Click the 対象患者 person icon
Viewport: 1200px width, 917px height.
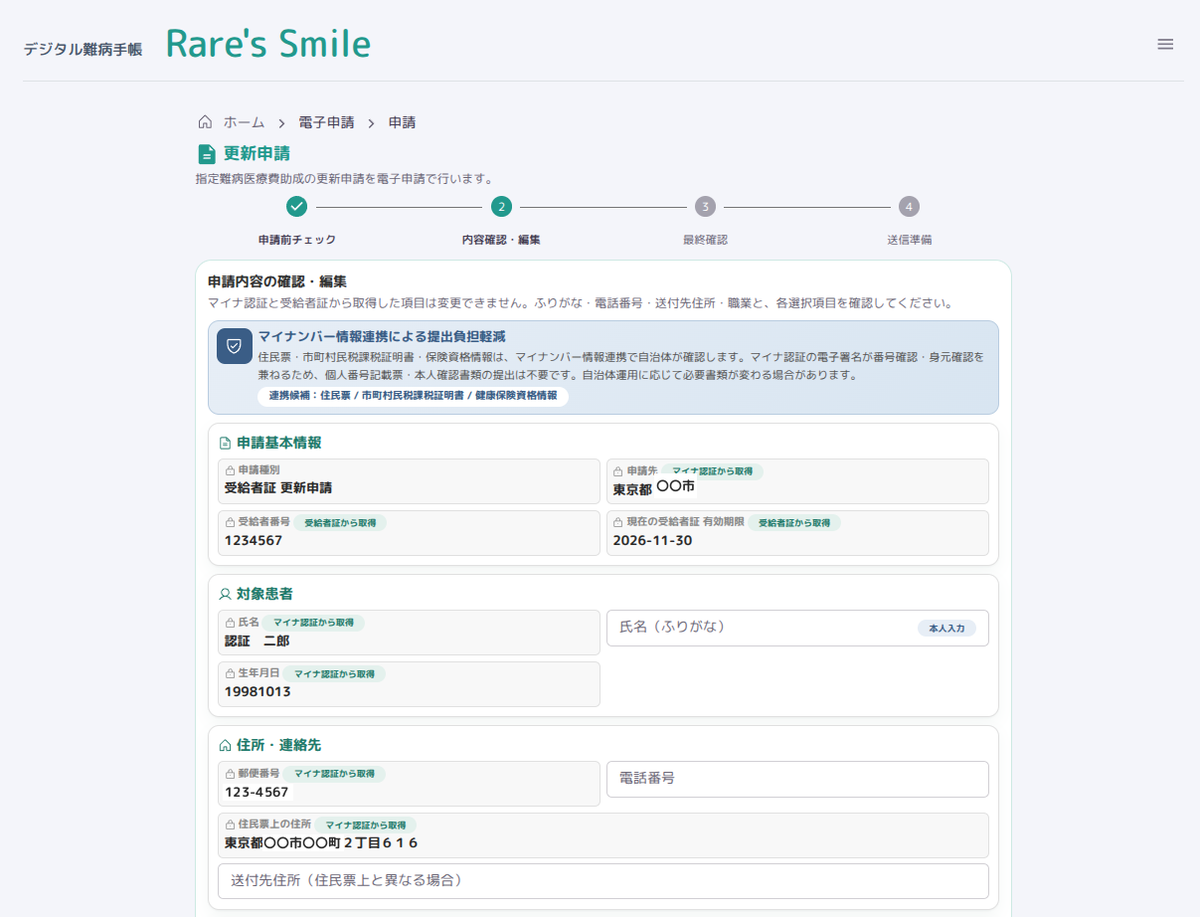click(225, 594)
